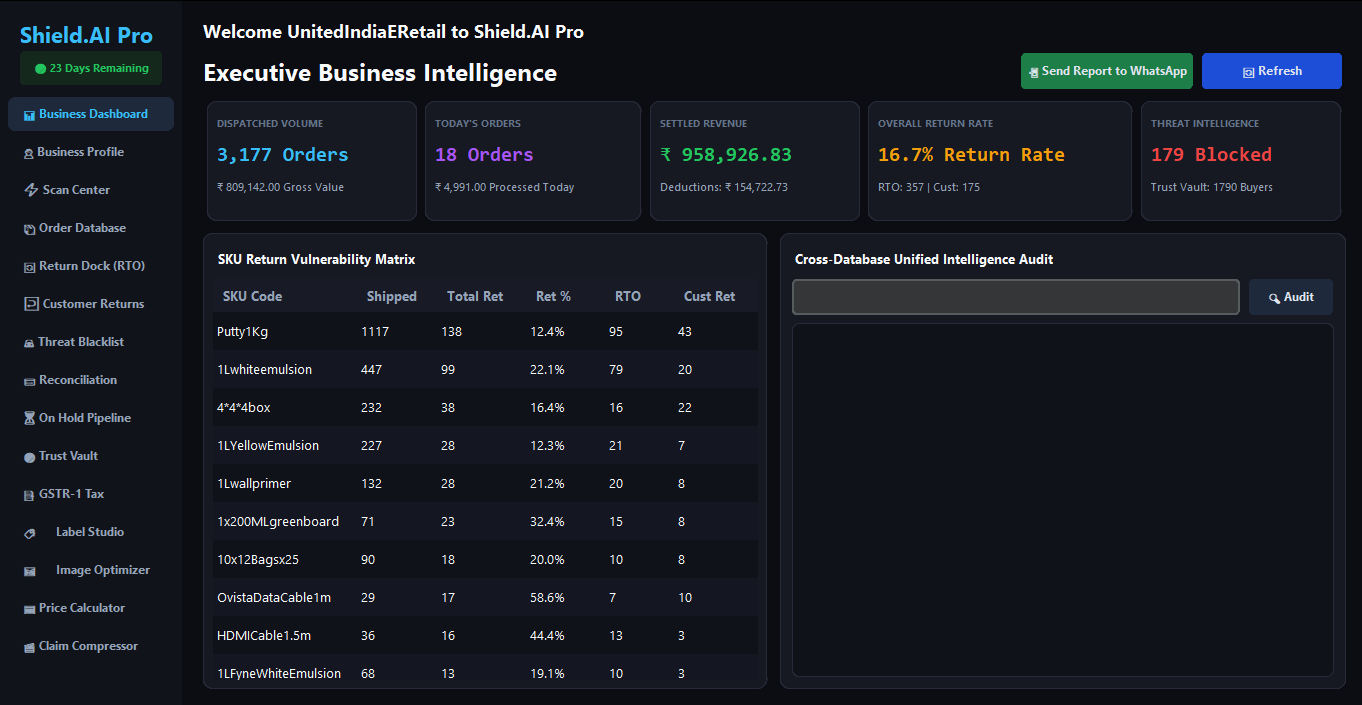The width and height of the screenshot is (1362, 705).
Task: Select the 1LYellowEmulsion SKU row
Action: 484,445
